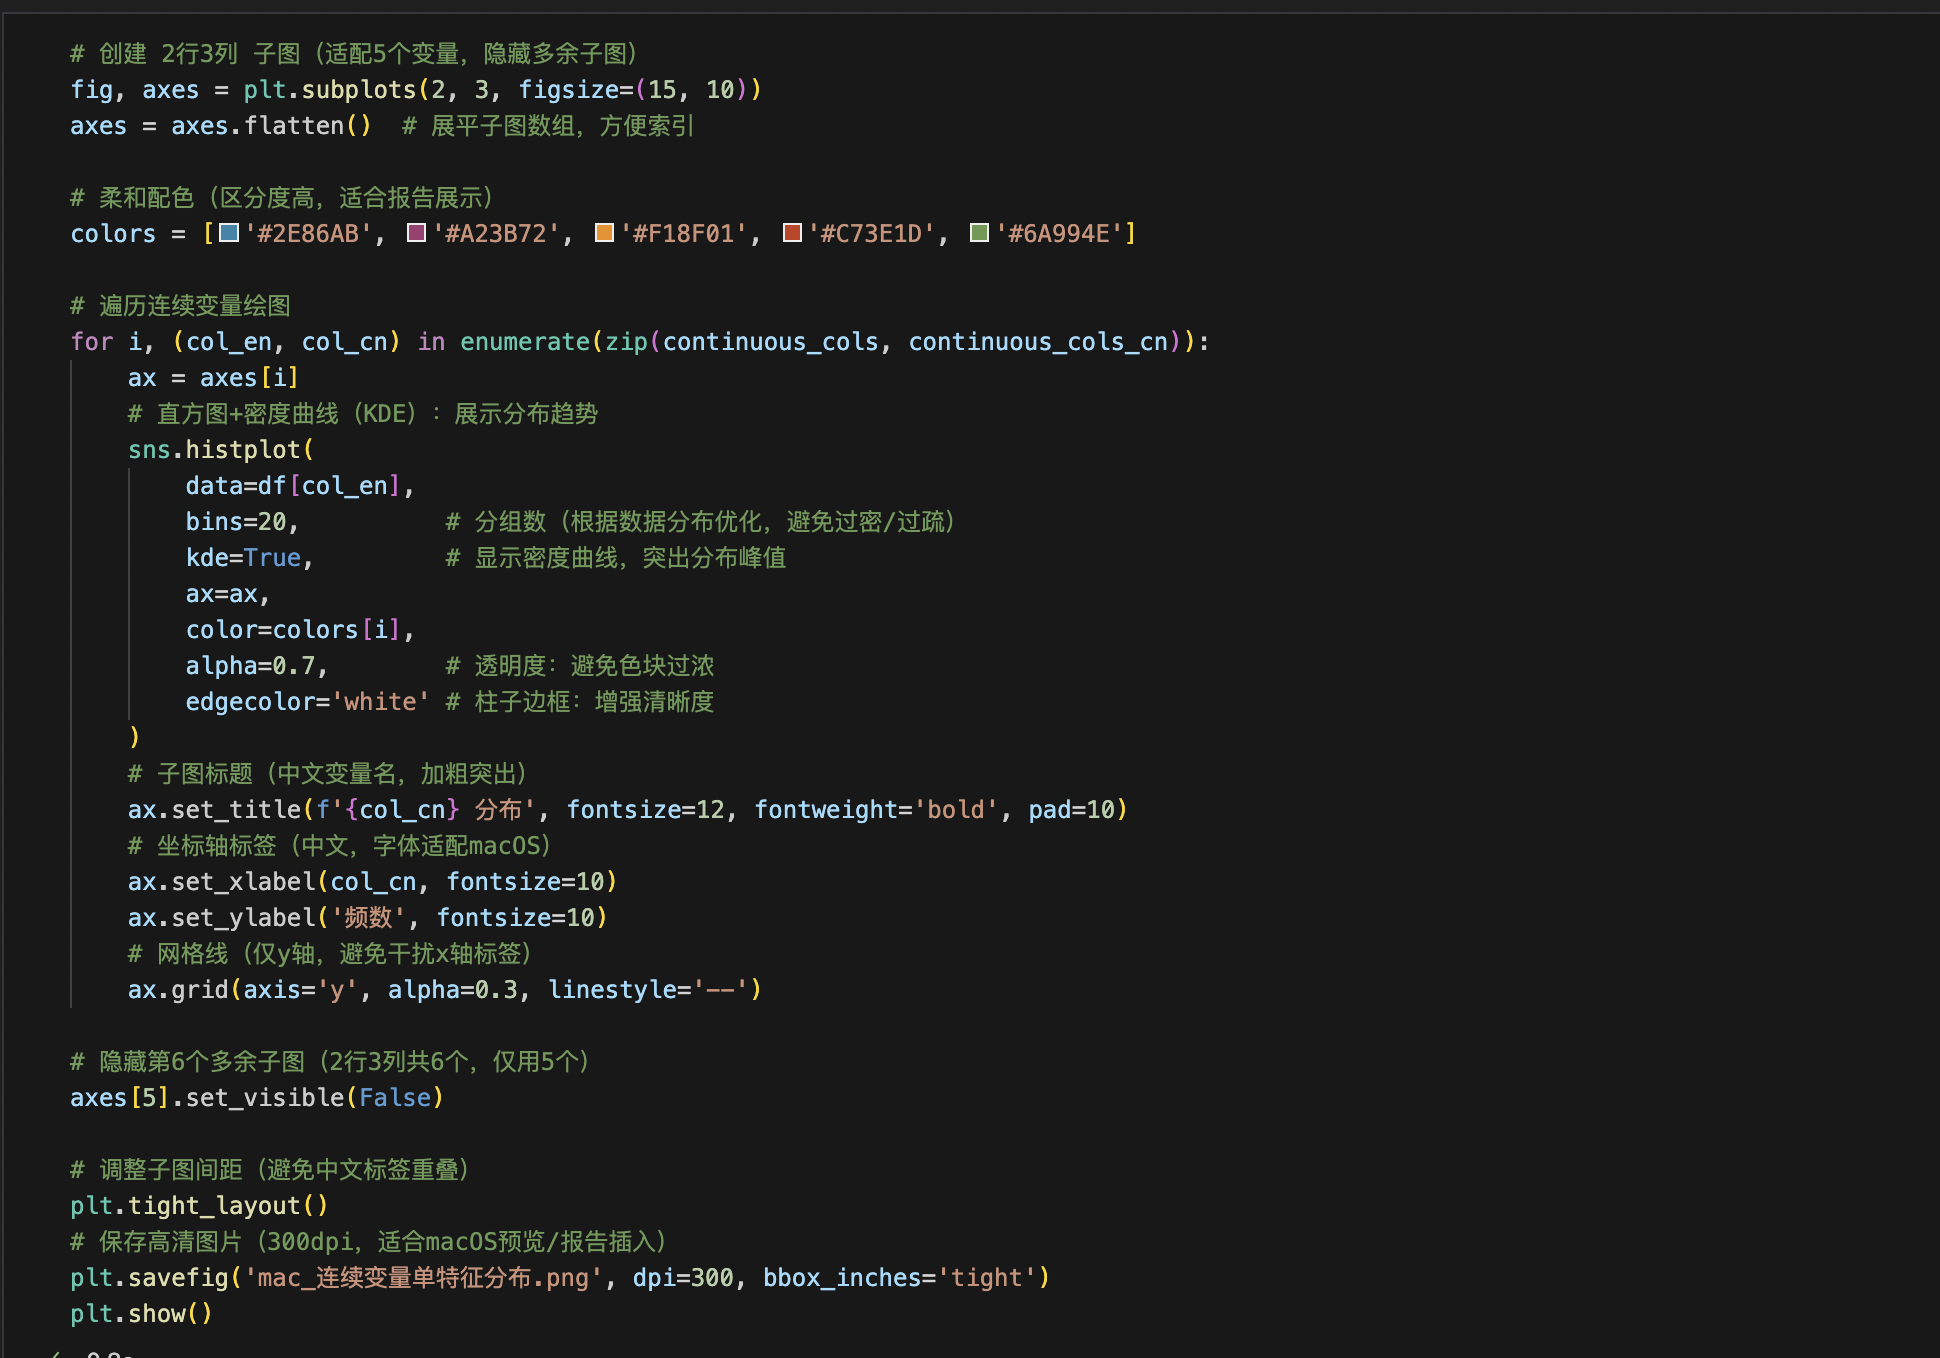
Task: Click the axes.flatten() method call
Action: [293, 126]
